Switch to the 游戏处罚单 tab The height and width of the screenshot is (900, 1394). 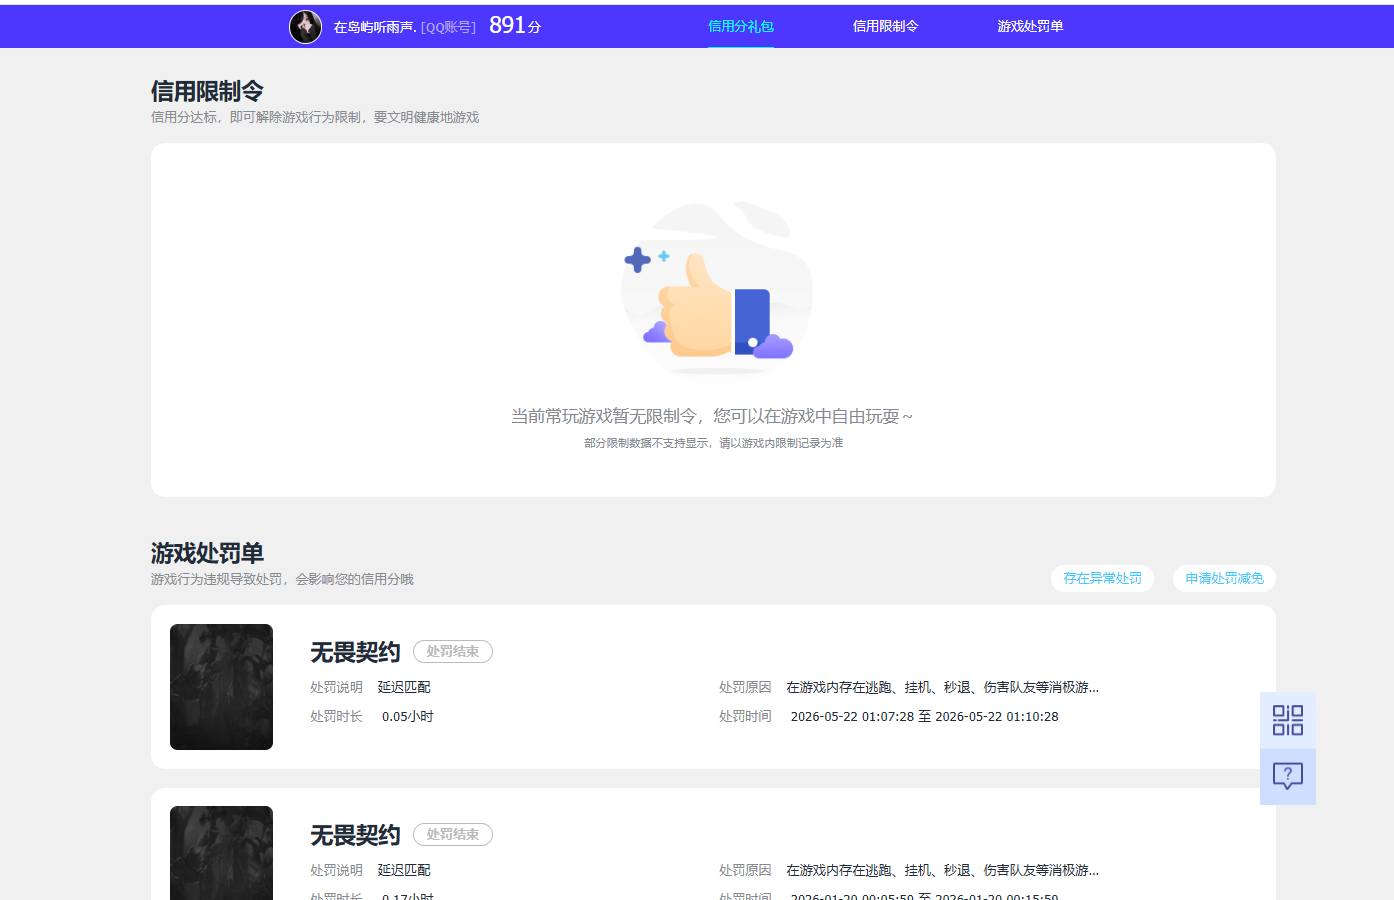tap(1030, 26)
